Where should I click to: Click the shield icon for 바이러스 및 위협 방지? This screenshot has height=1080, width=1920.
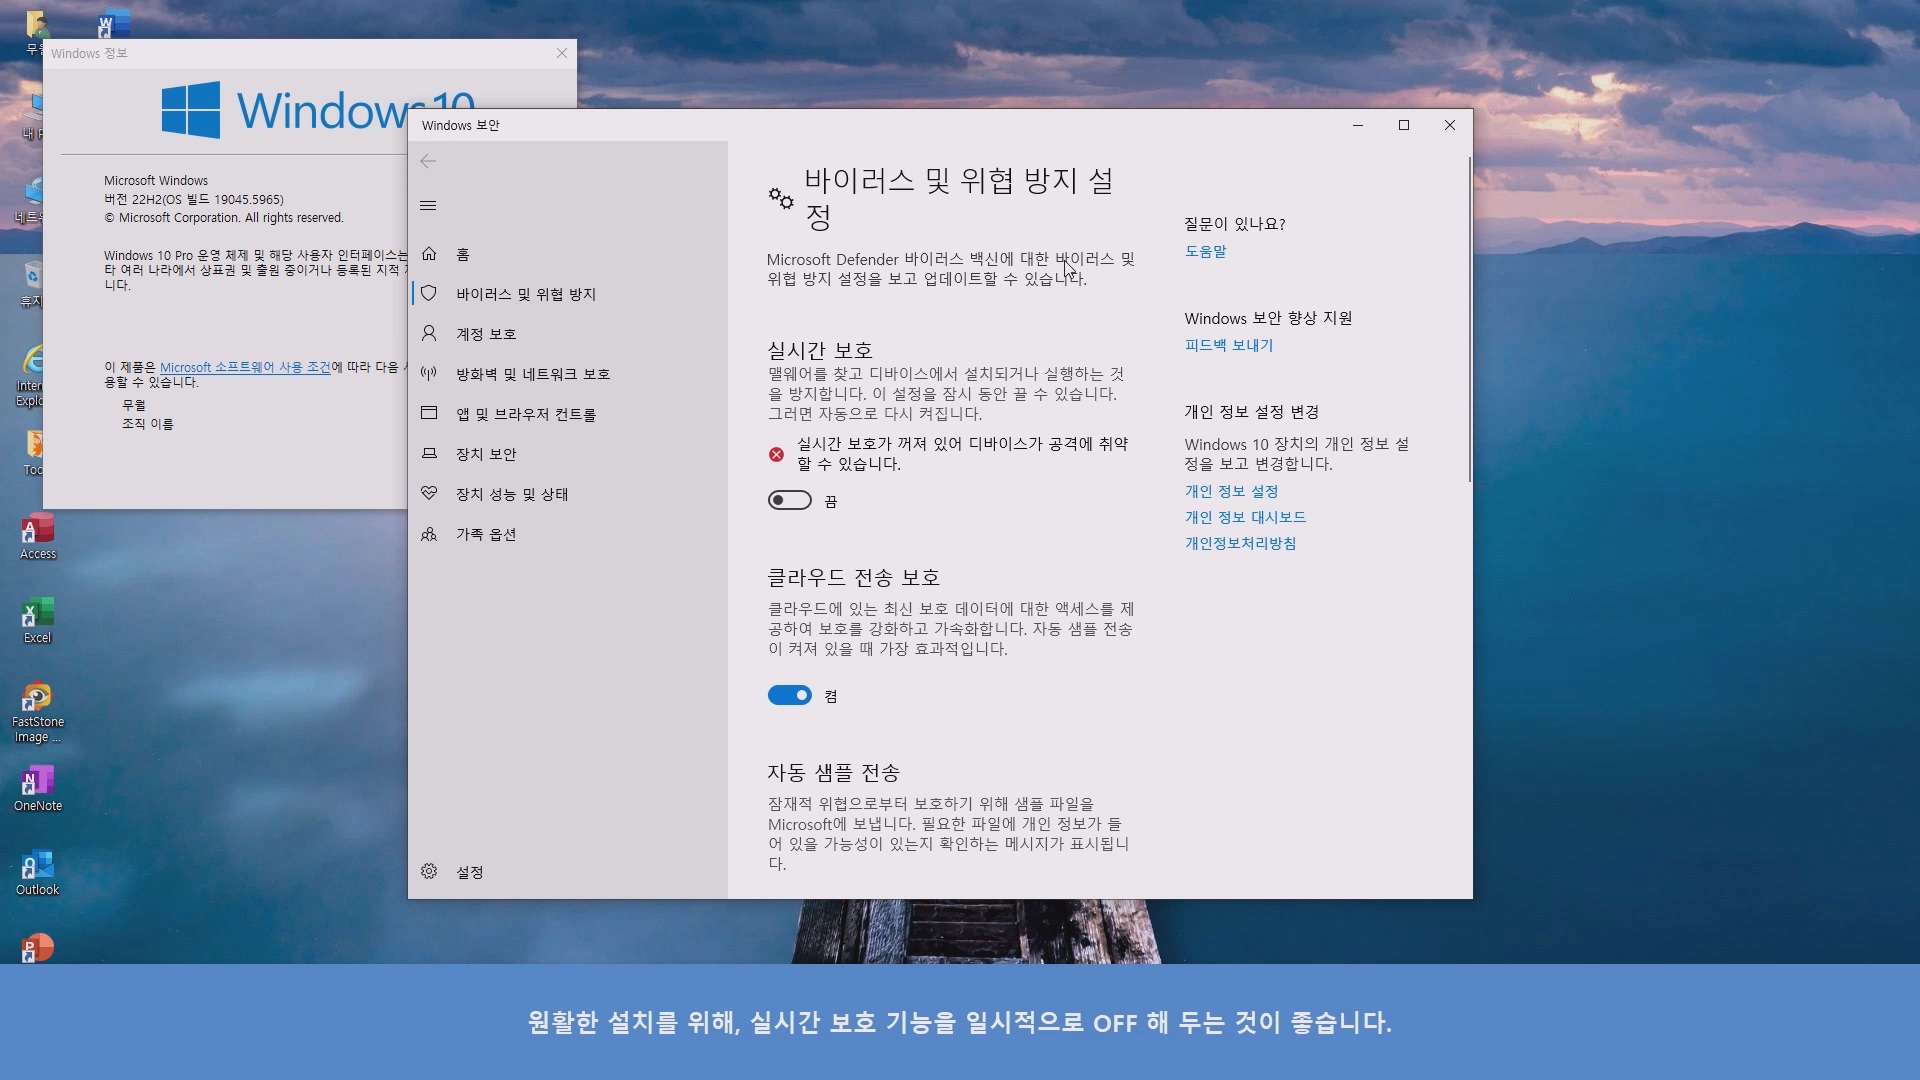click(x=429, y=293)
